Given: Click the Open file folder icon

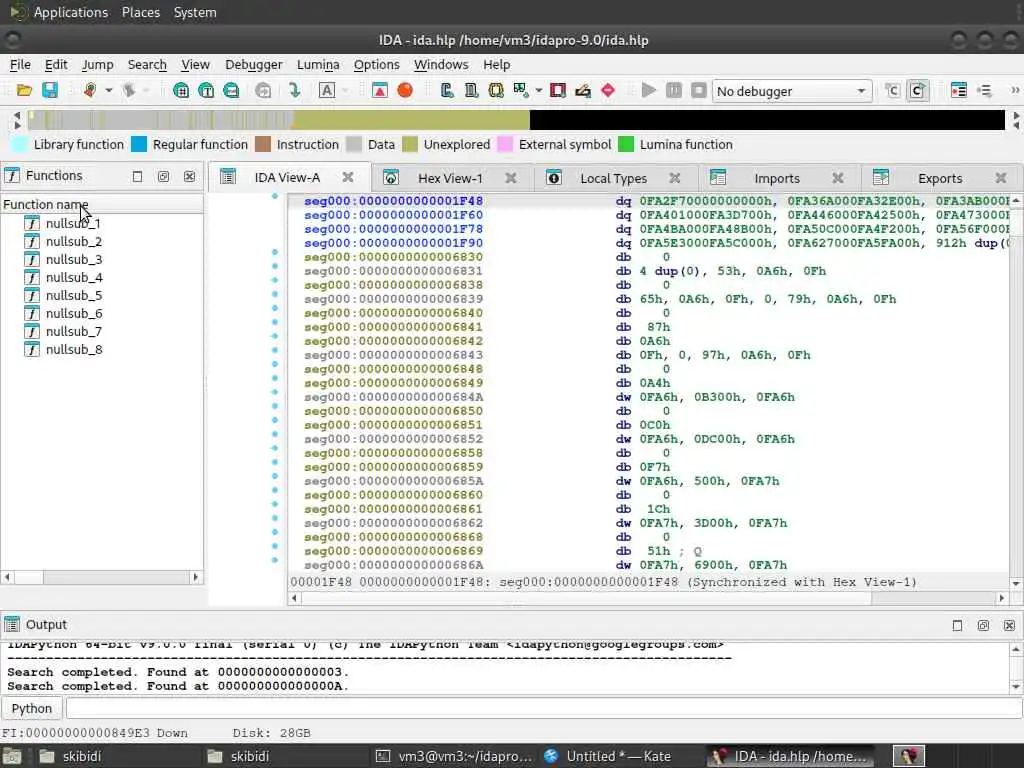Looking at the screenshot, I should pos(24,90).
